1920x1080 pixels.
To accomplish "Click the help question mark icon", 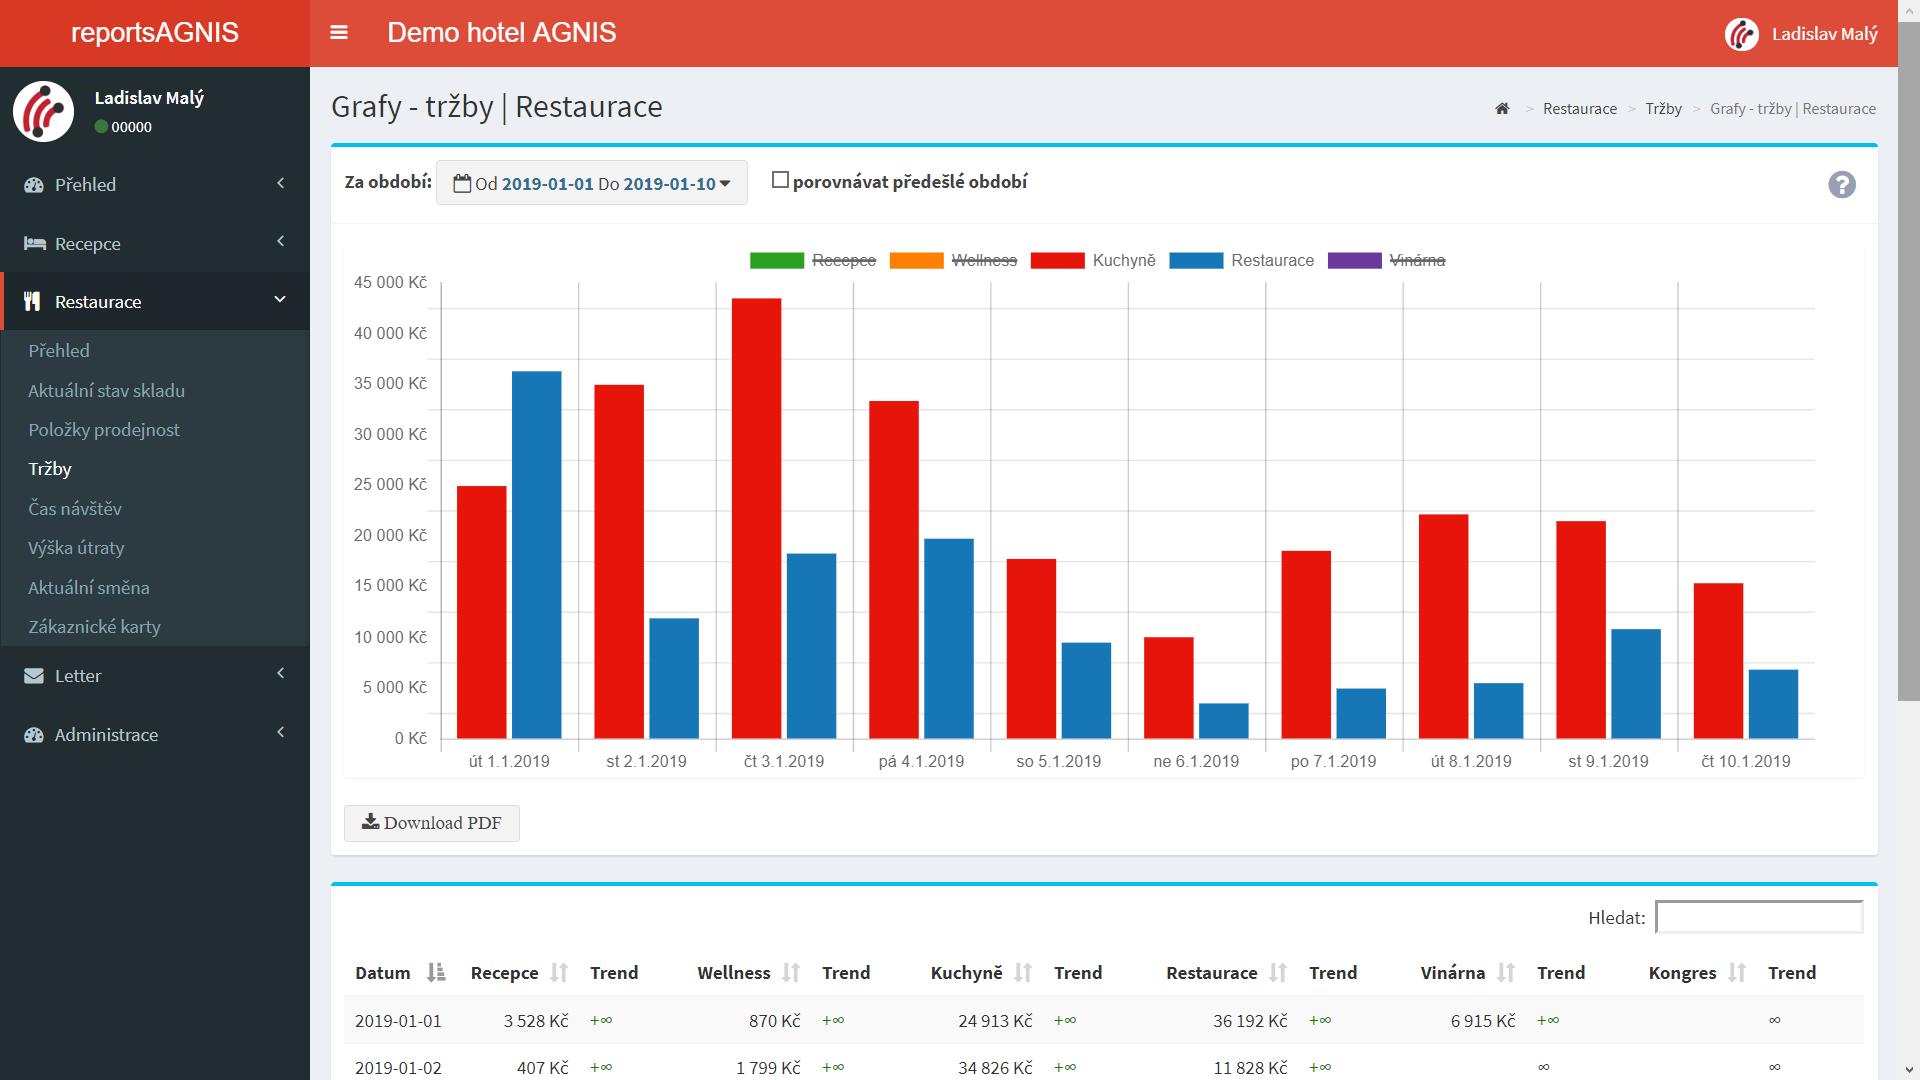I will click(x=1841, y=185).
